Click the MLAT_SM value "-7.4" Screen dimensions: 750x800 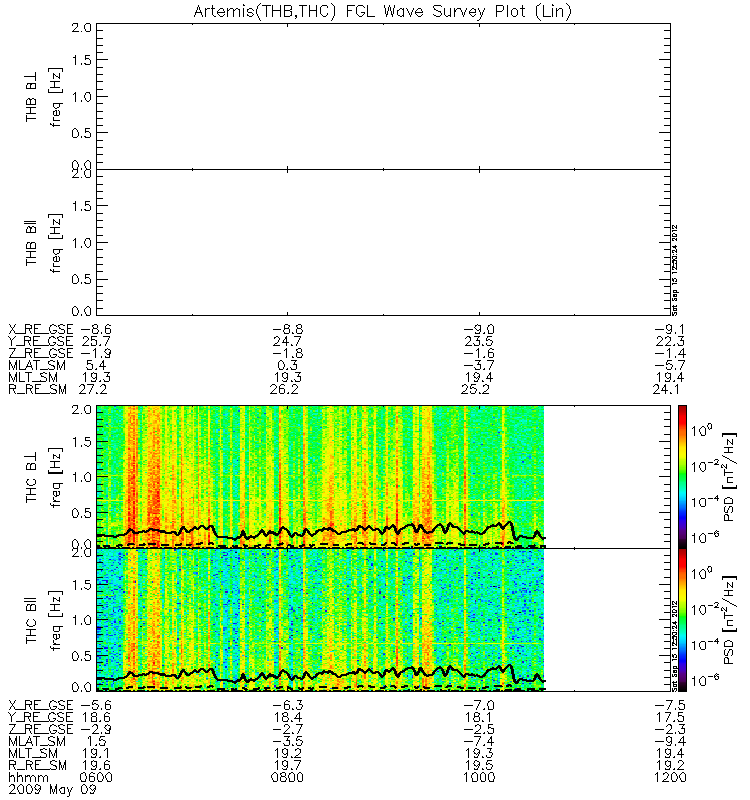[x=479, y=741]
